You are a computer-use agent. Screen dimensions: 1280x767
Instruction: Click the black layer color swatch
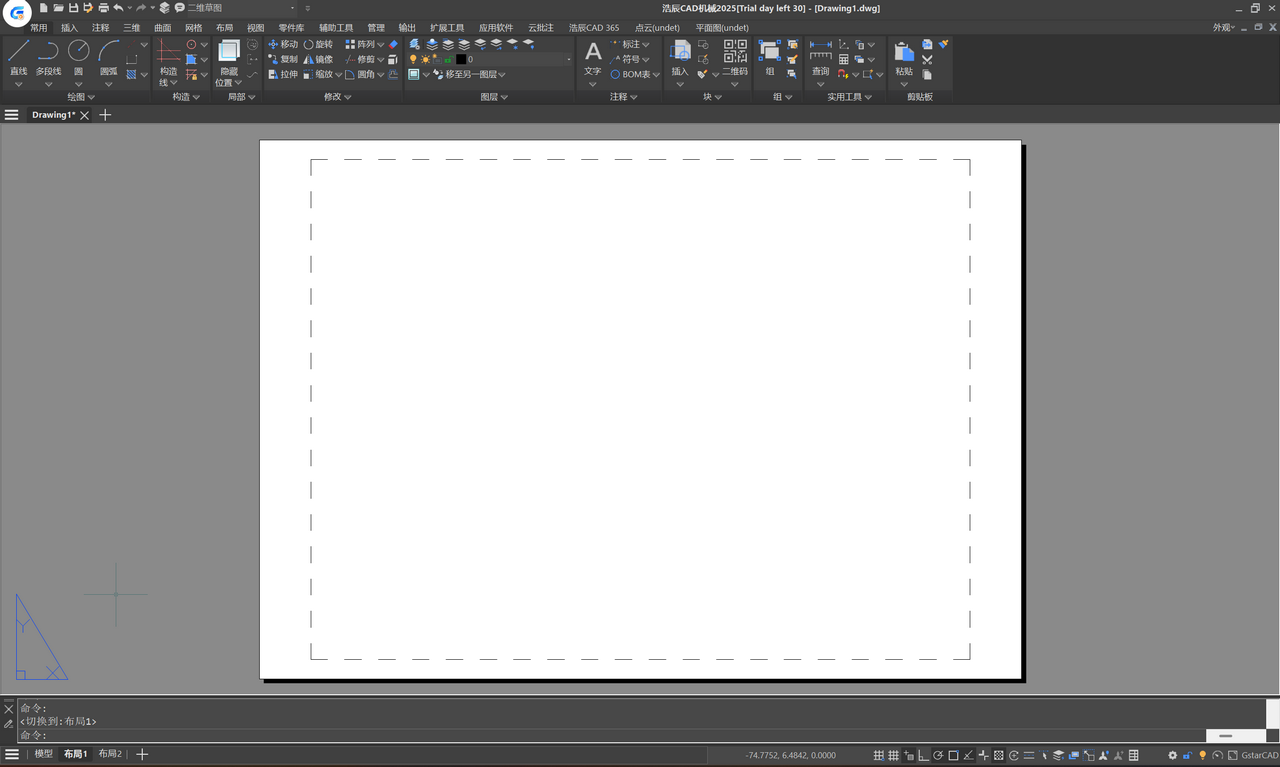(x=461, y=59)
